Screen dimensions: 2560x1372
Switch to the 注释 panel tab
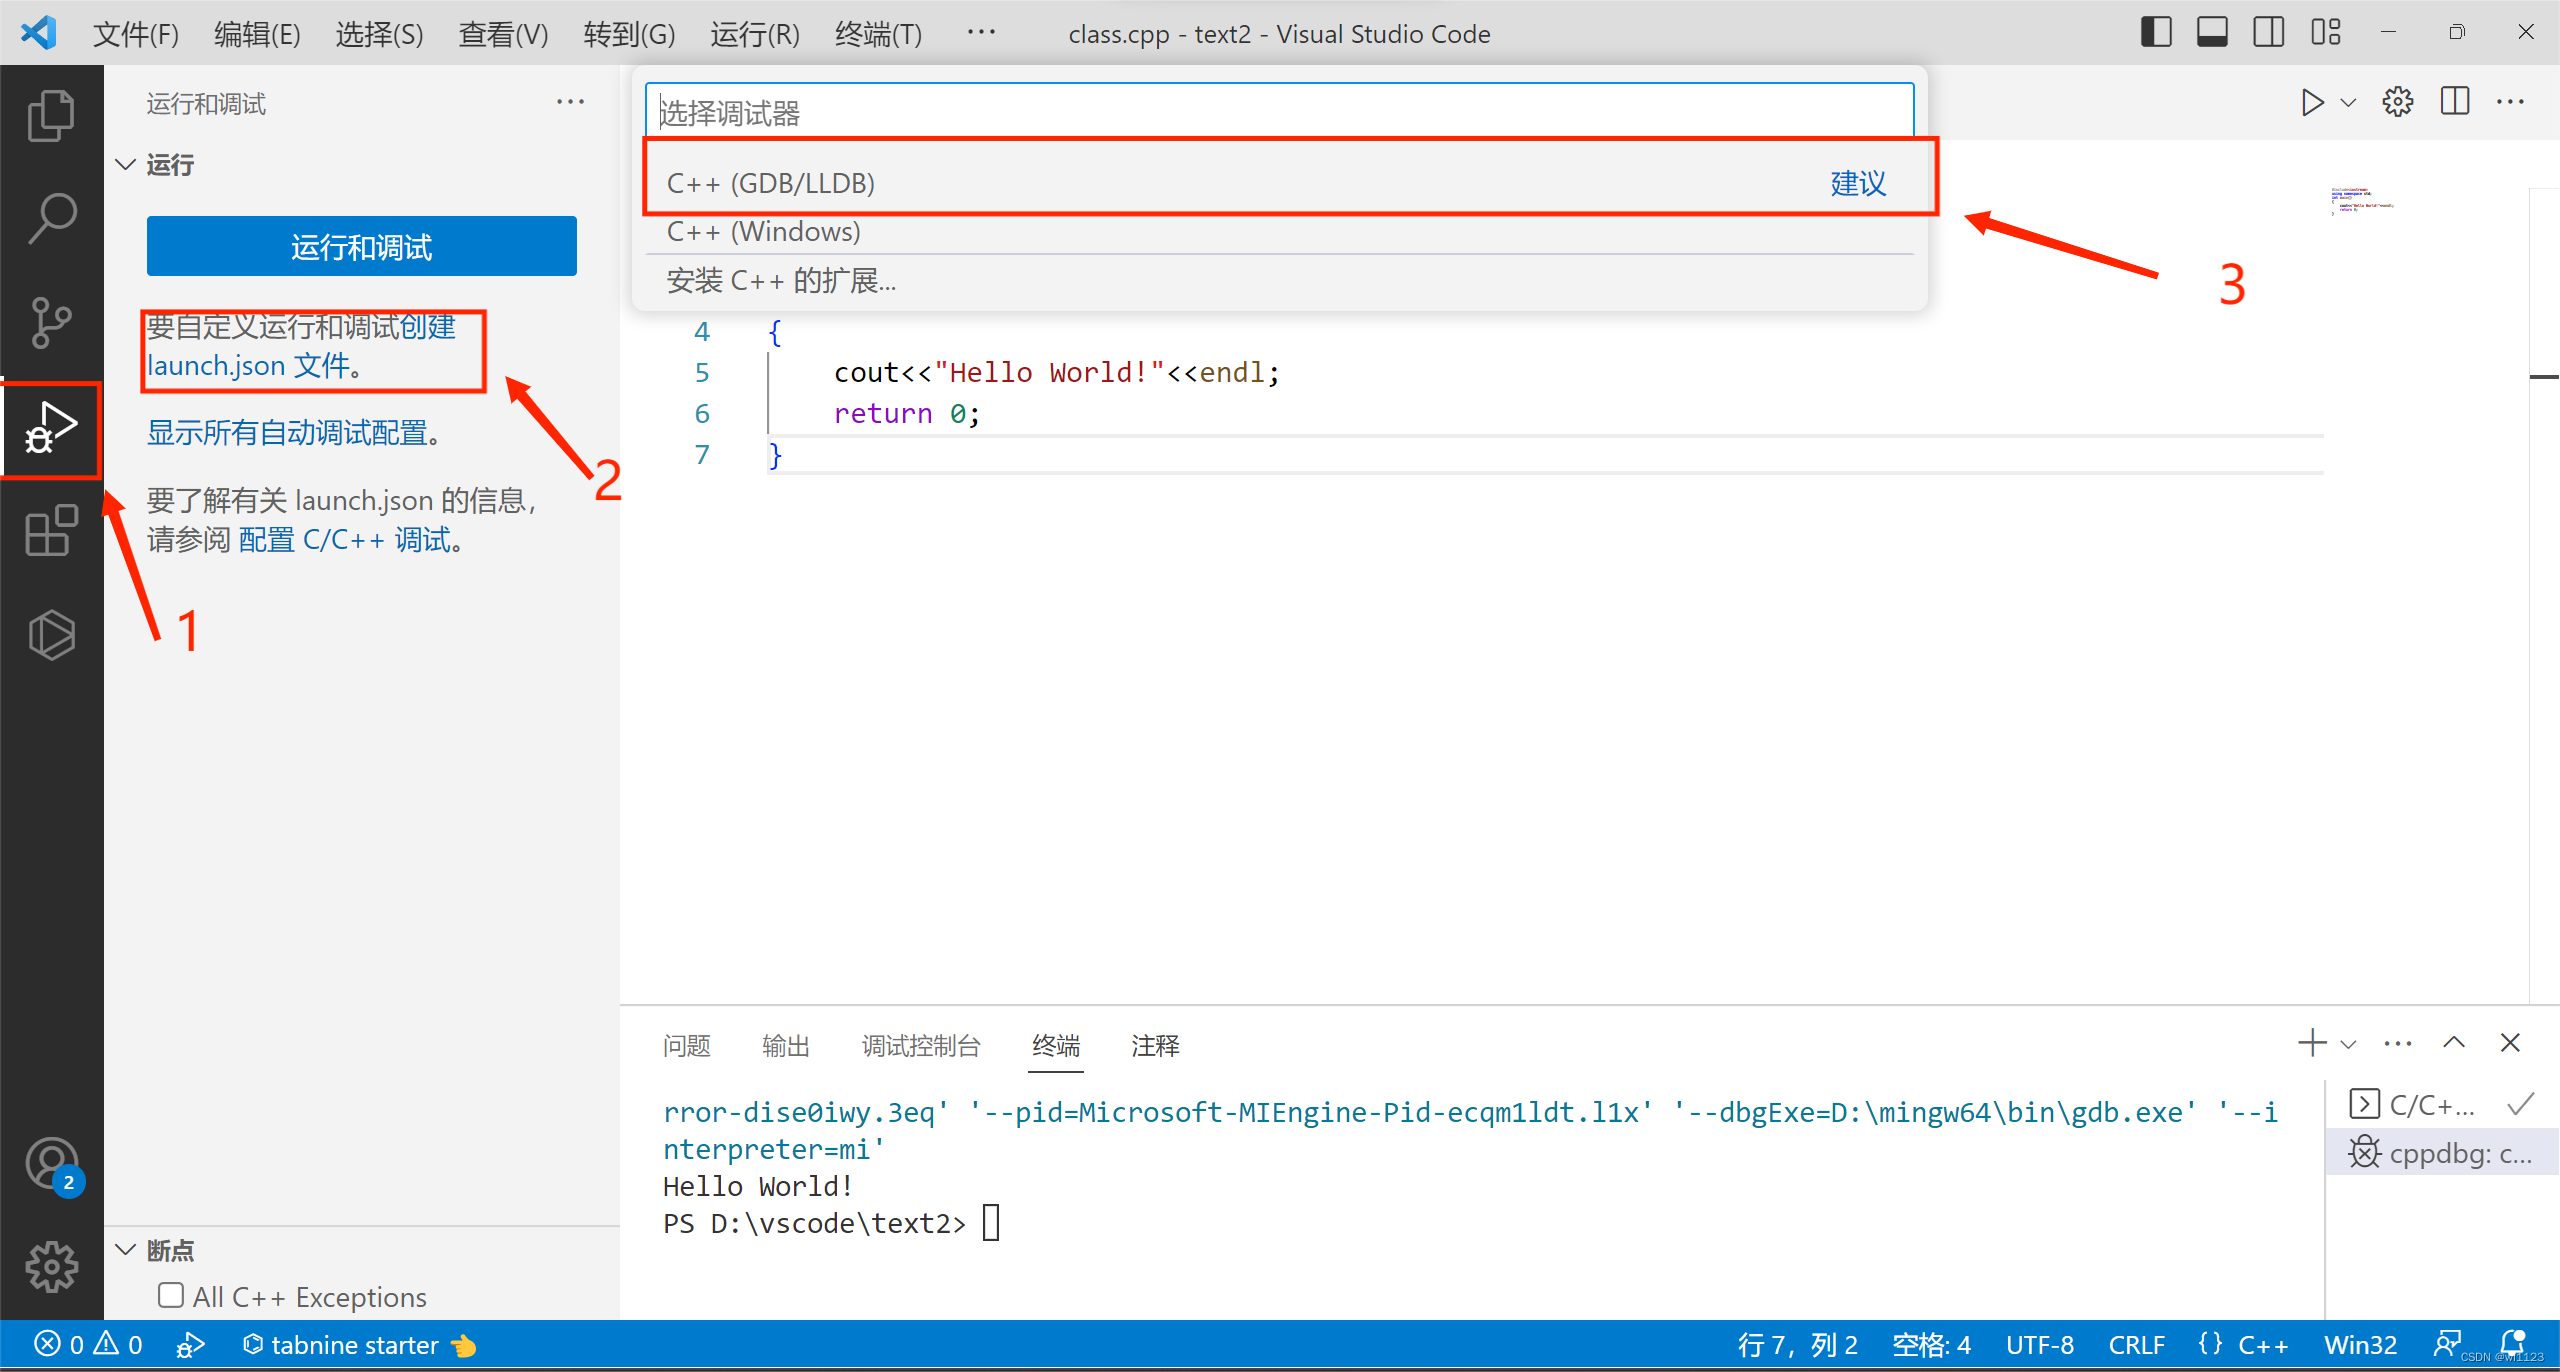pyautogui.click(x=1155, y=1046)
